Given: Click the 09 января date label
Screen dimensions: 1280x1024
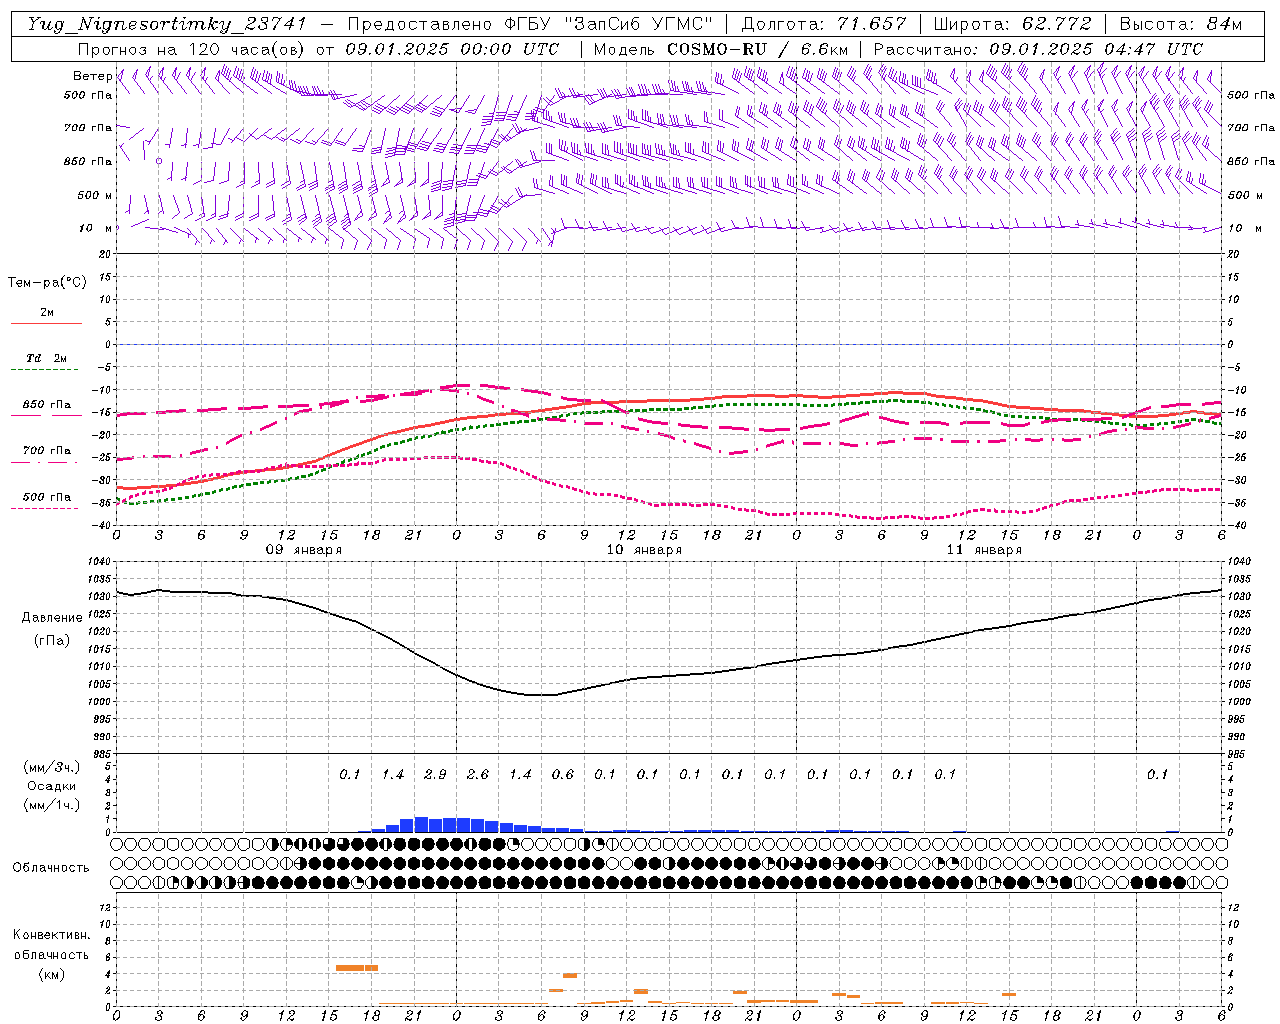Looking at the screenshot, I should tap(303, 550).
